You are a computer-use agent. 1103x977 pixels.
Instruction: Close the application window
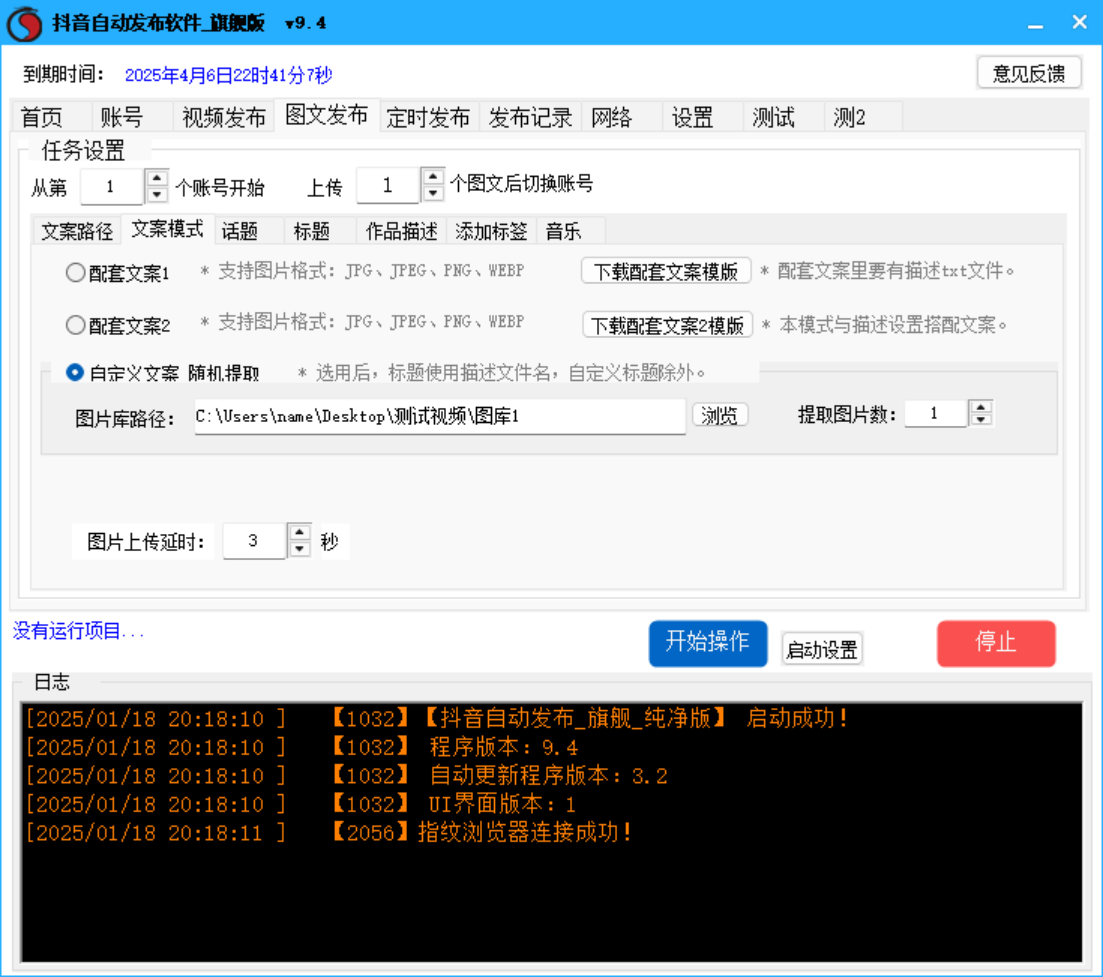[x=1080, y=23]
